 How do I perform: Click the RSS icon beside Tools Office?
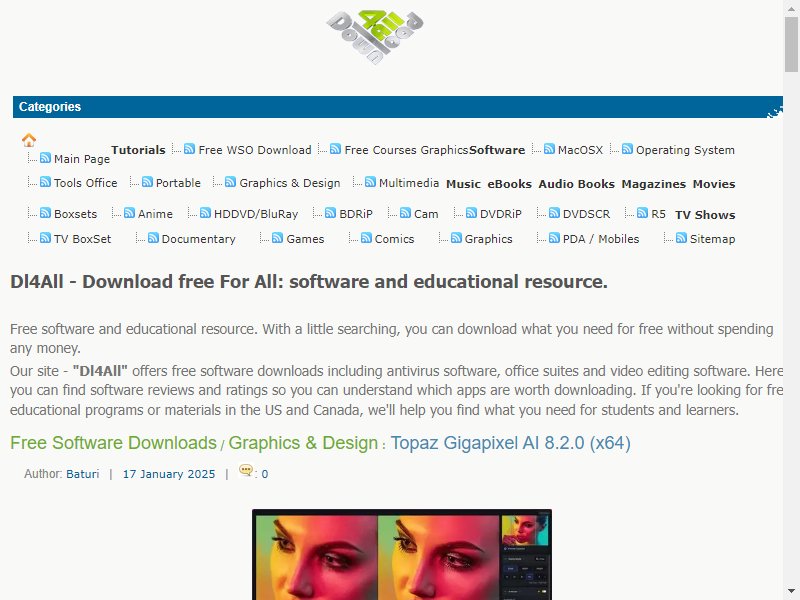pos(45,182)
